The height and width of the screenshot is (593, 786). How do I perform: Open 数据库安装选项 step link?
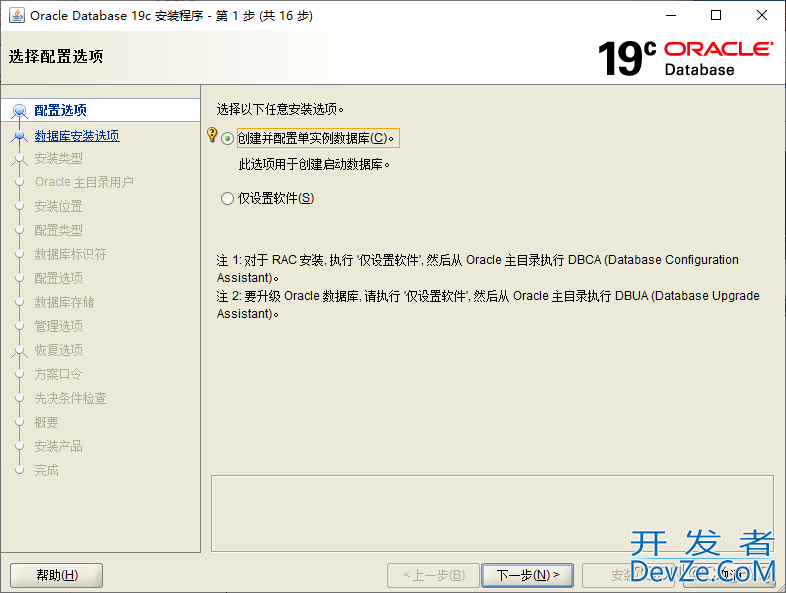tap(77, 136)
